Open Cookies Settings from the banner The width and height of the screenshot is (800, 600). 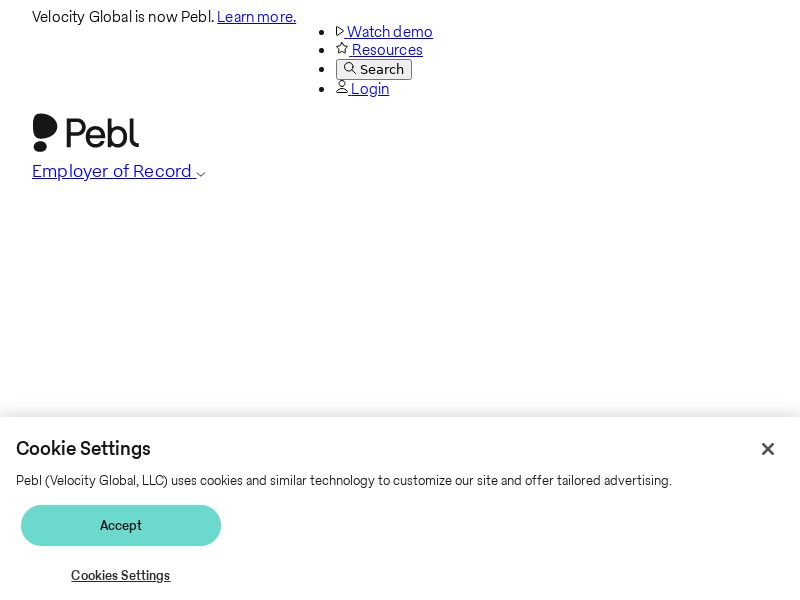point(120,575)
